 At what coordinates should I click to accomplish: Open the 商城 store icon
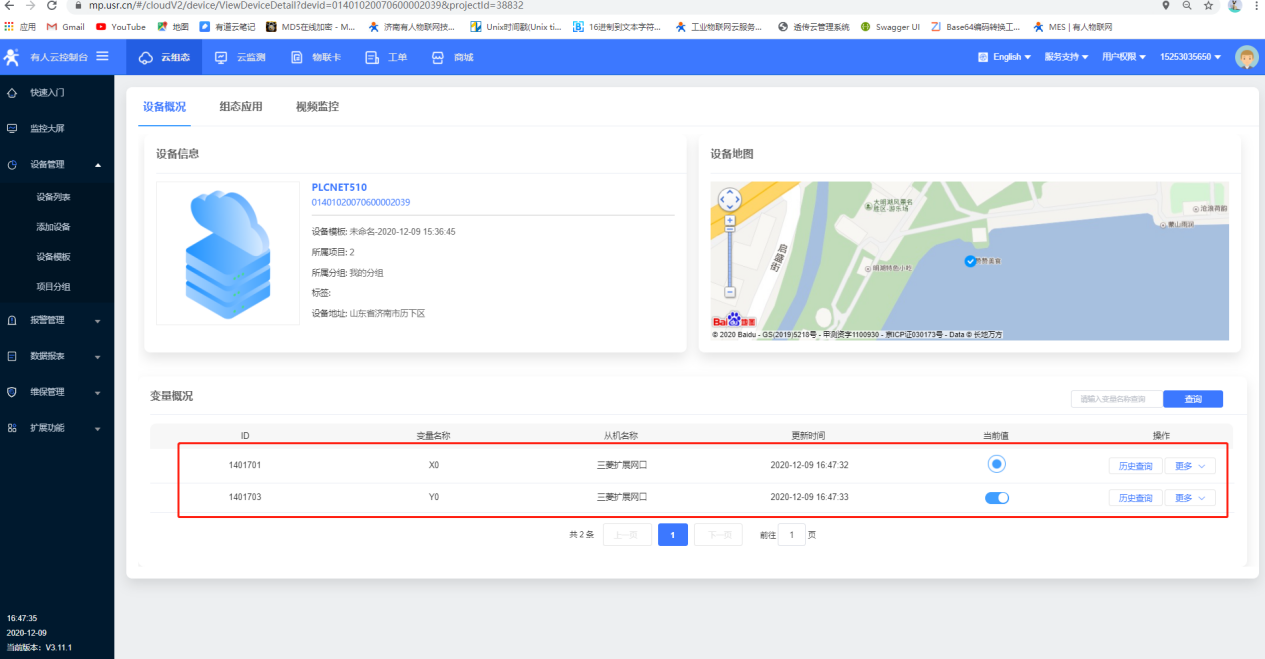(438, 58)
